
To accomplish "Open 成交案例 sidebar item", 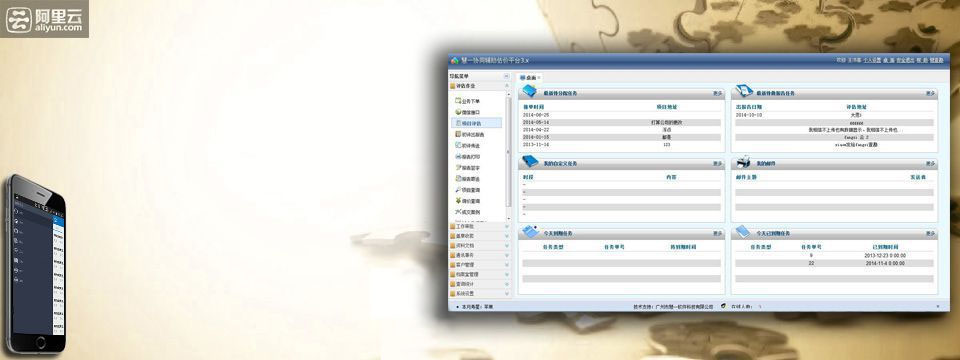I will click(467, 212).
